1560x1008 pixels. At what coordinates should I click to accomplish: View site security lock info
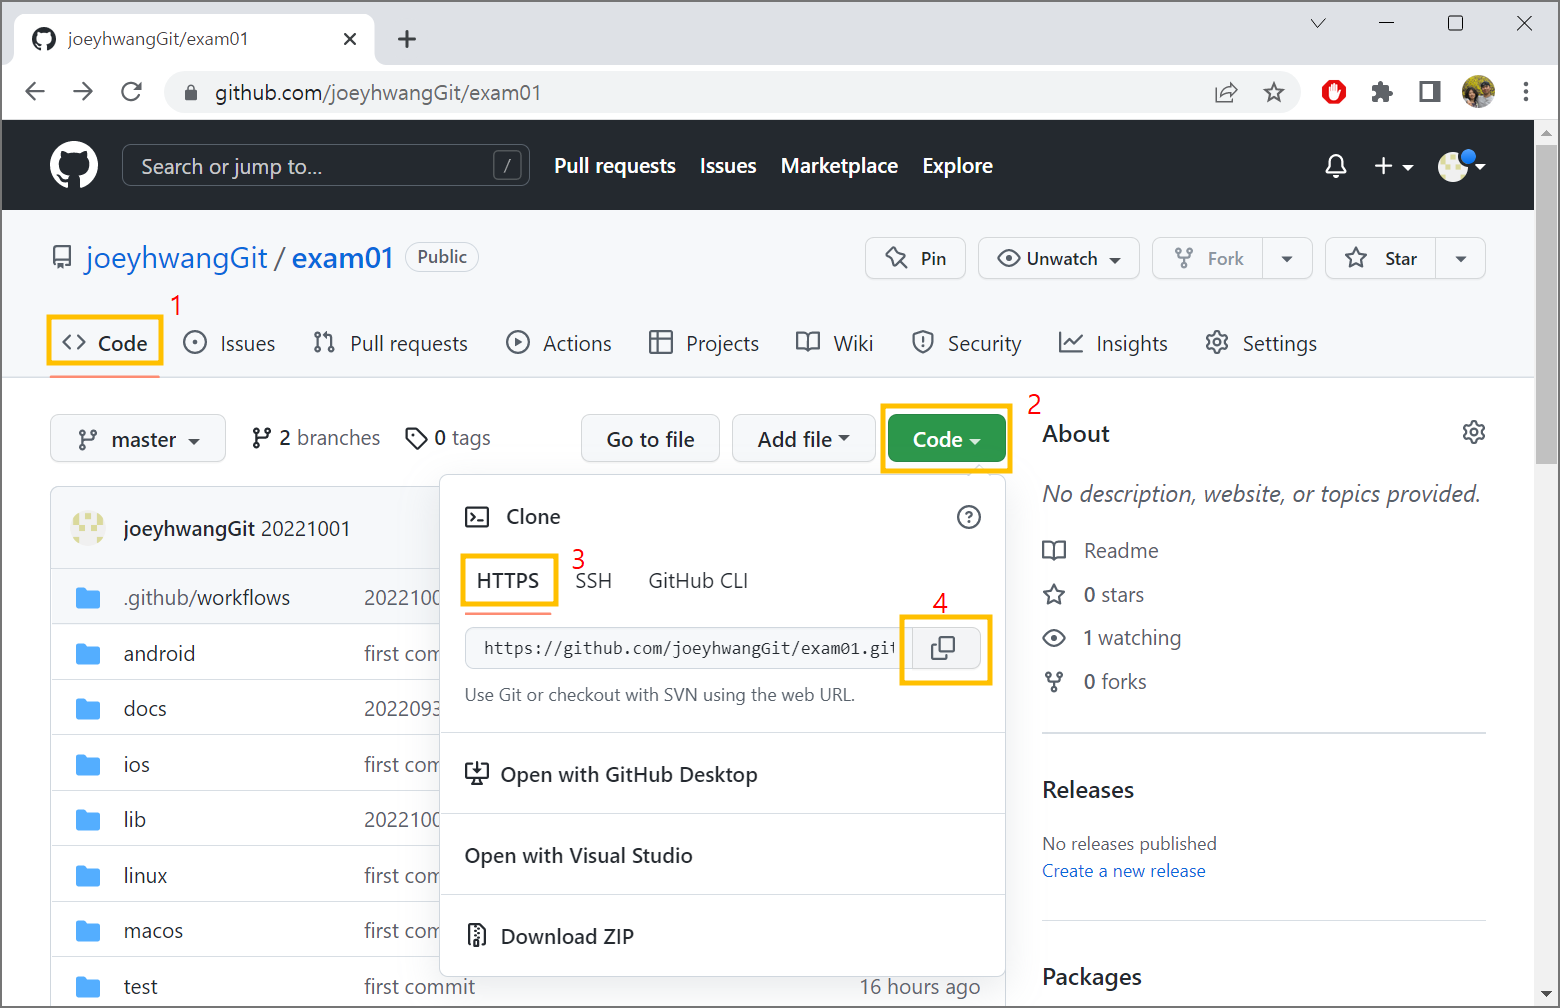point(191,93)
